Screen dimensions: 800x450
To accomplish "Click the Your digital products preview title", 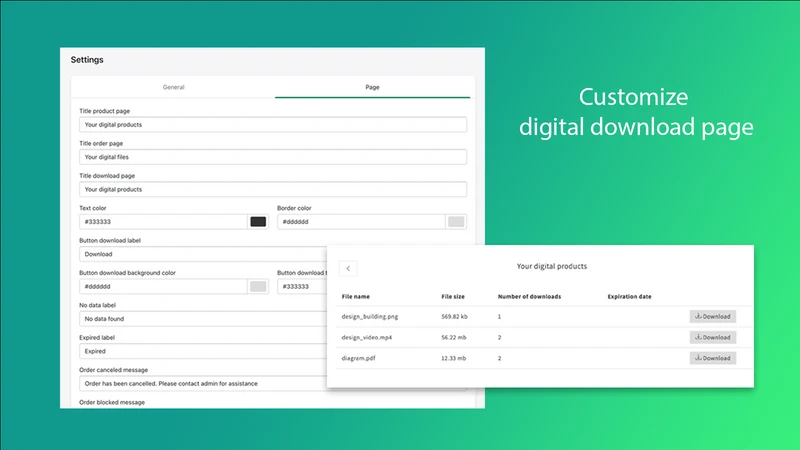I will [552, 266].
